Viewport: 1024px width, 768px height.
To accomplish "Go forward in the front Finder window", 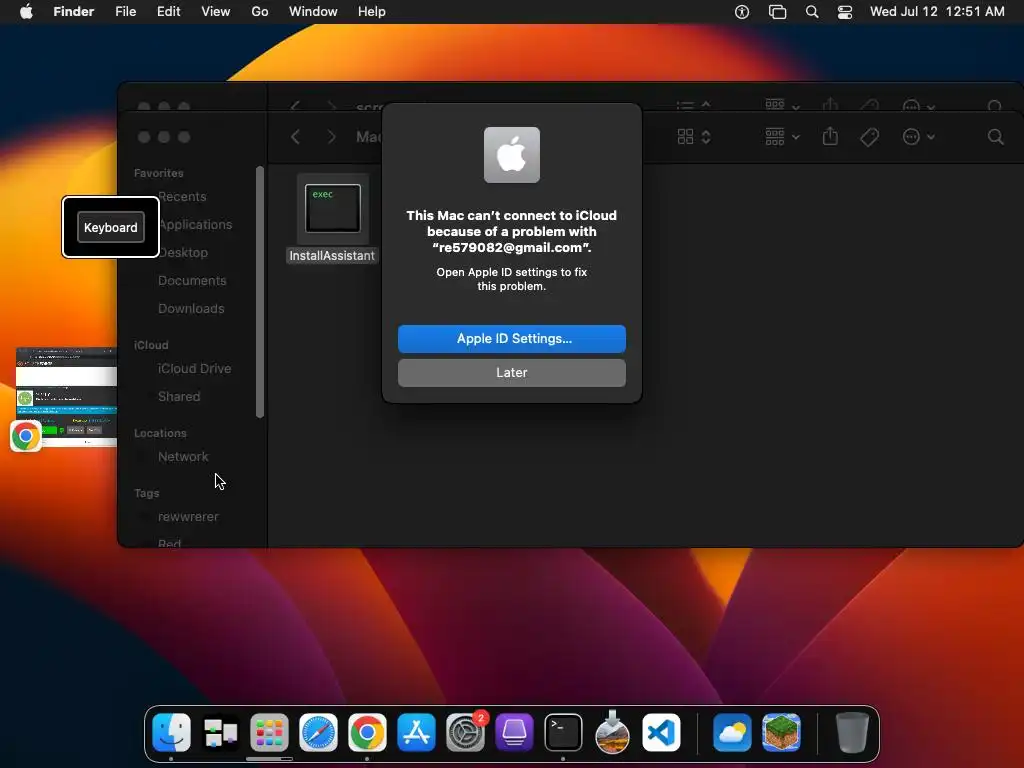I will click(331, 136).
